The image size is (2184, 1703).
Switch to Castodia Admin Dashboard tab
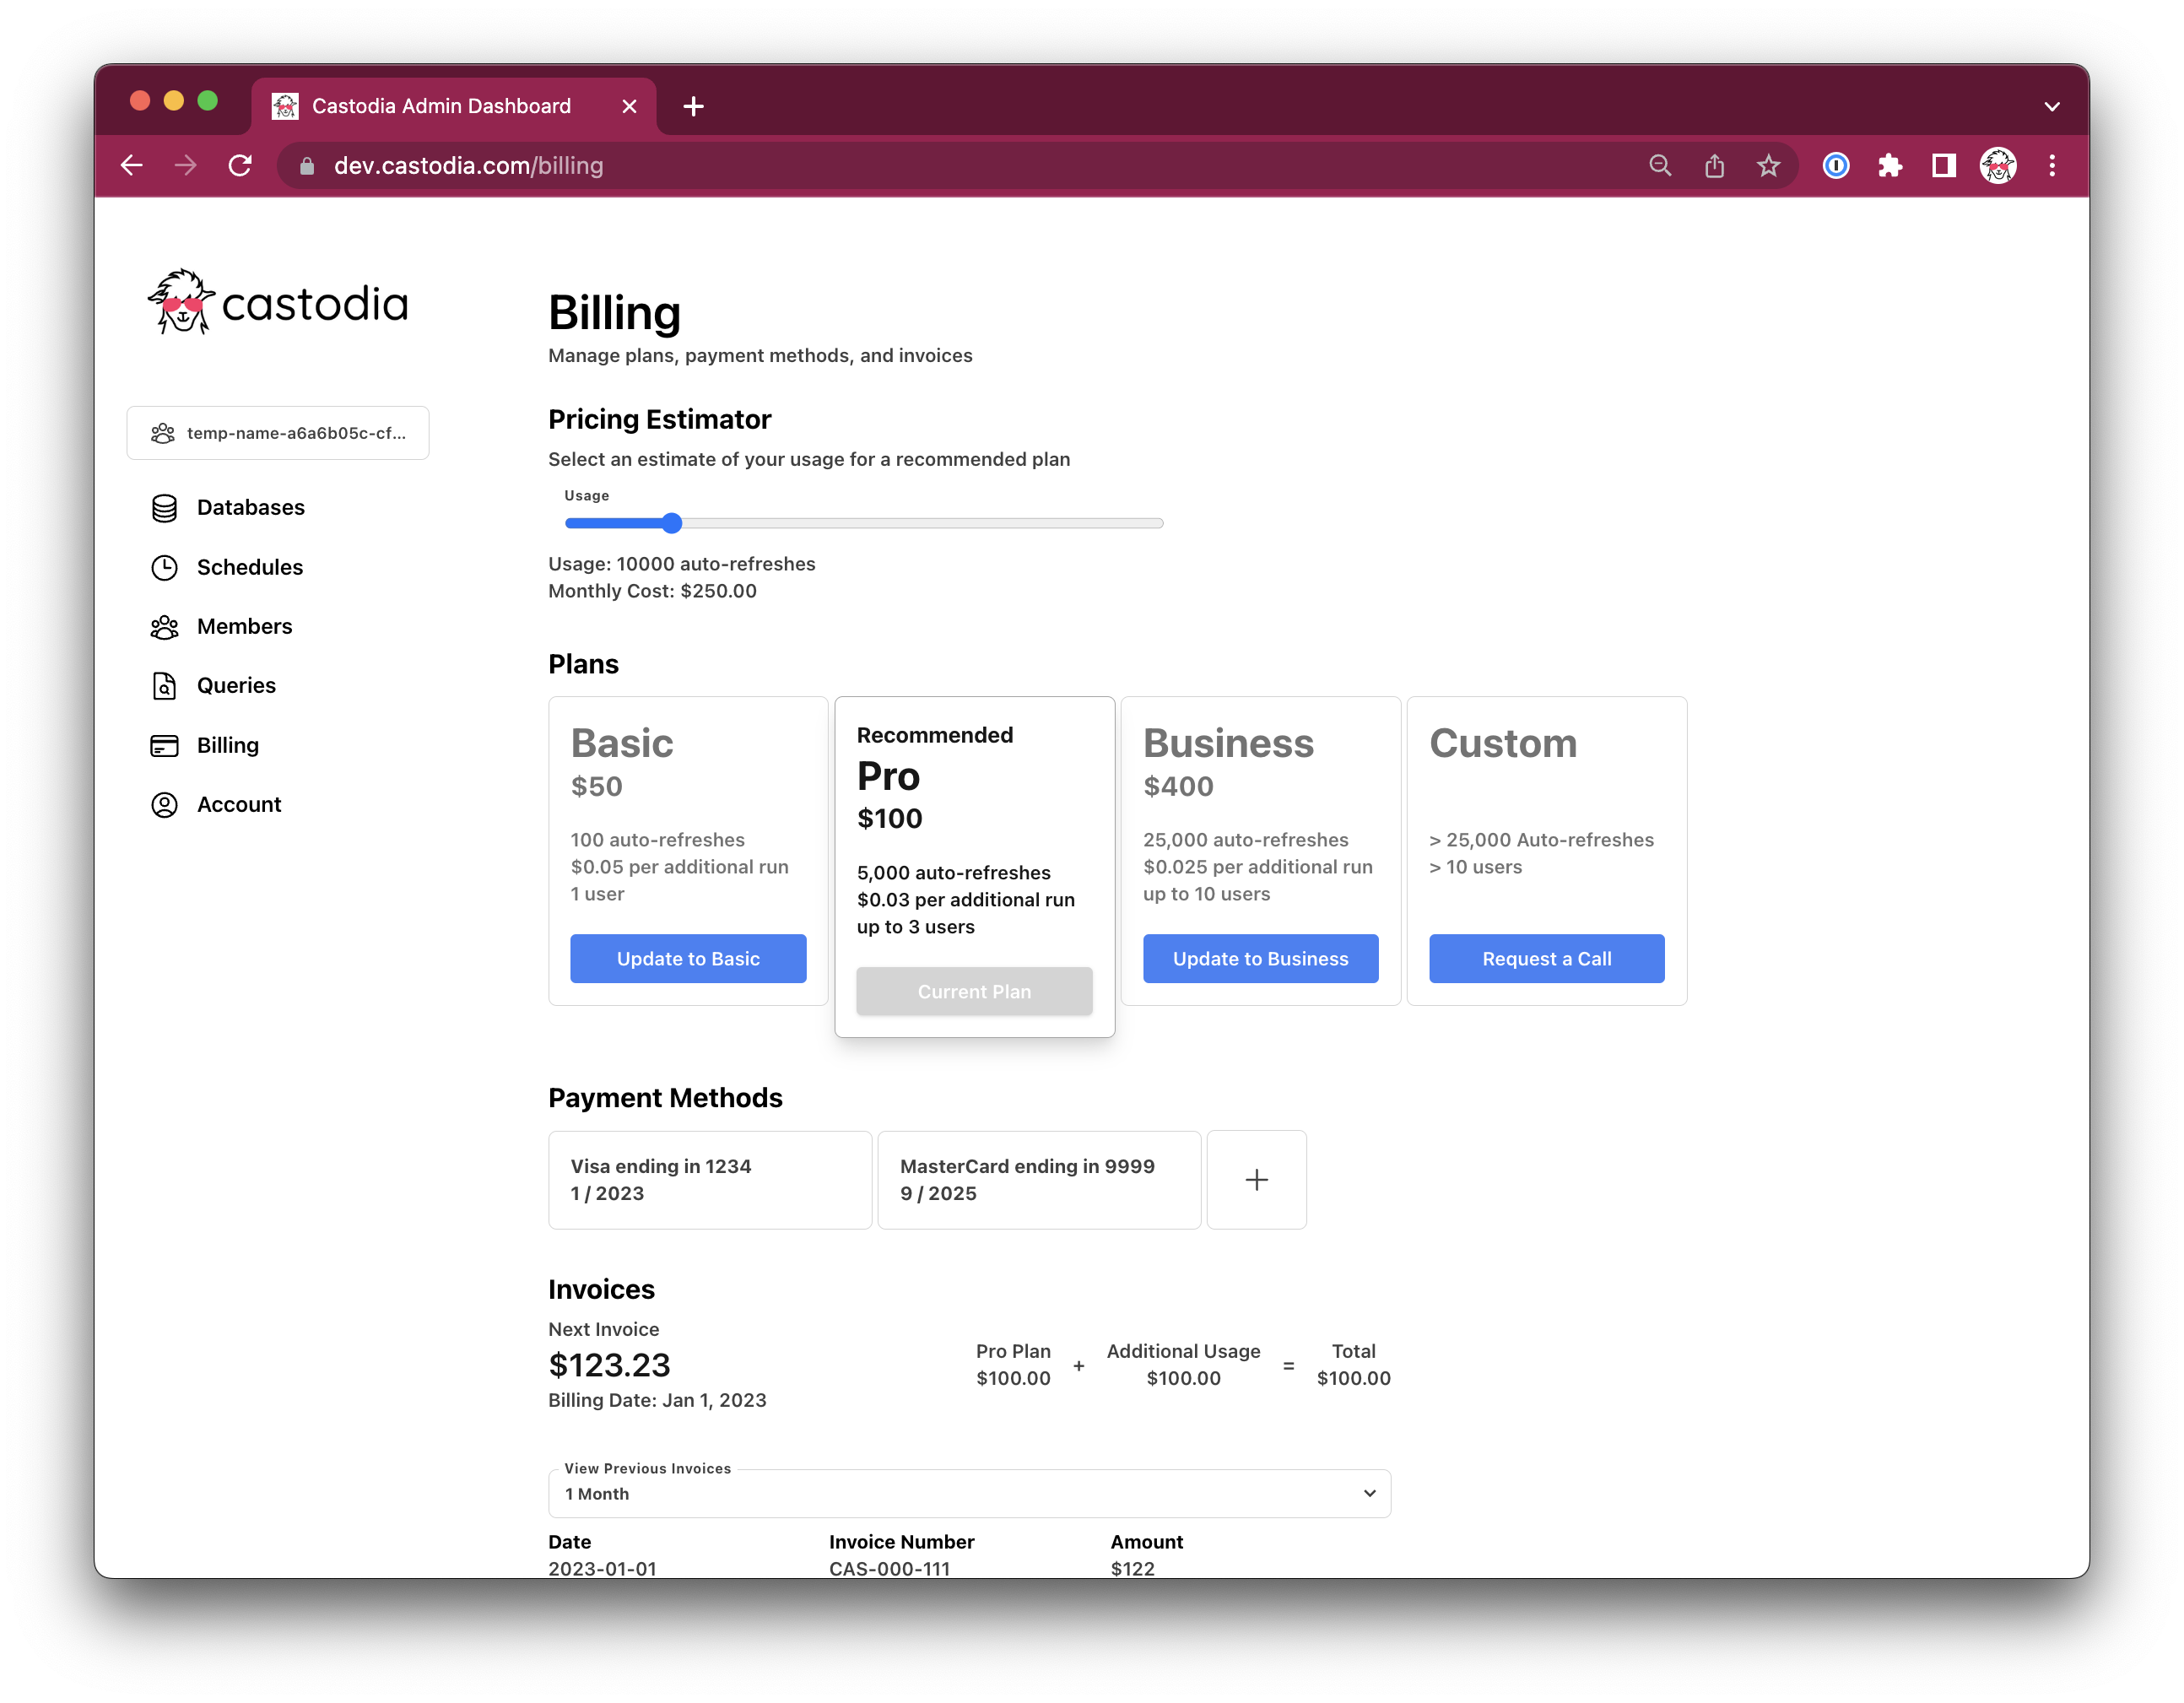click(441, 106)
